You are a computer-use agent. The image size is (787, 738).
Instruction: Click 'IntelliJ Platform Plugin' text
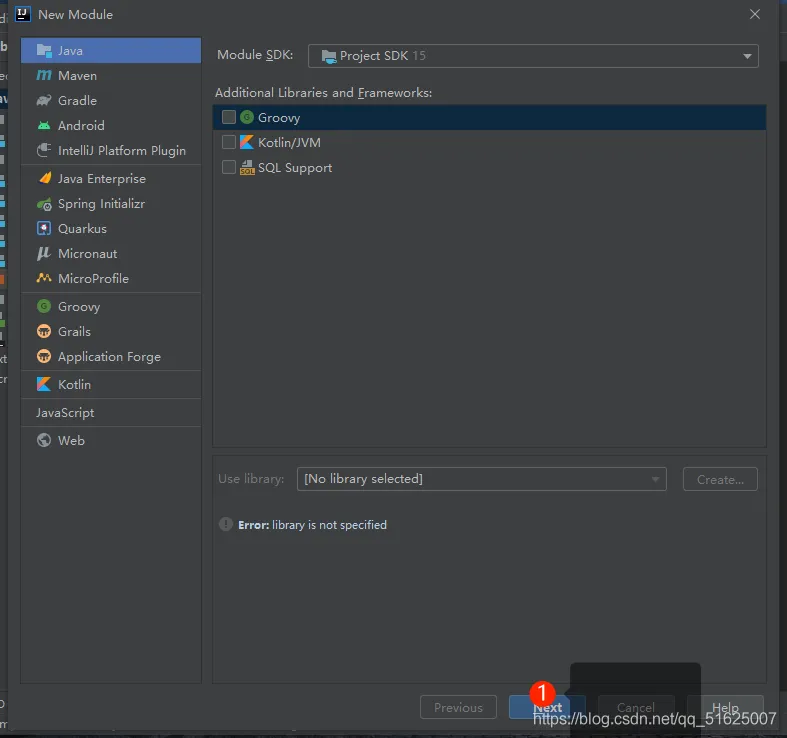point(122,151)
